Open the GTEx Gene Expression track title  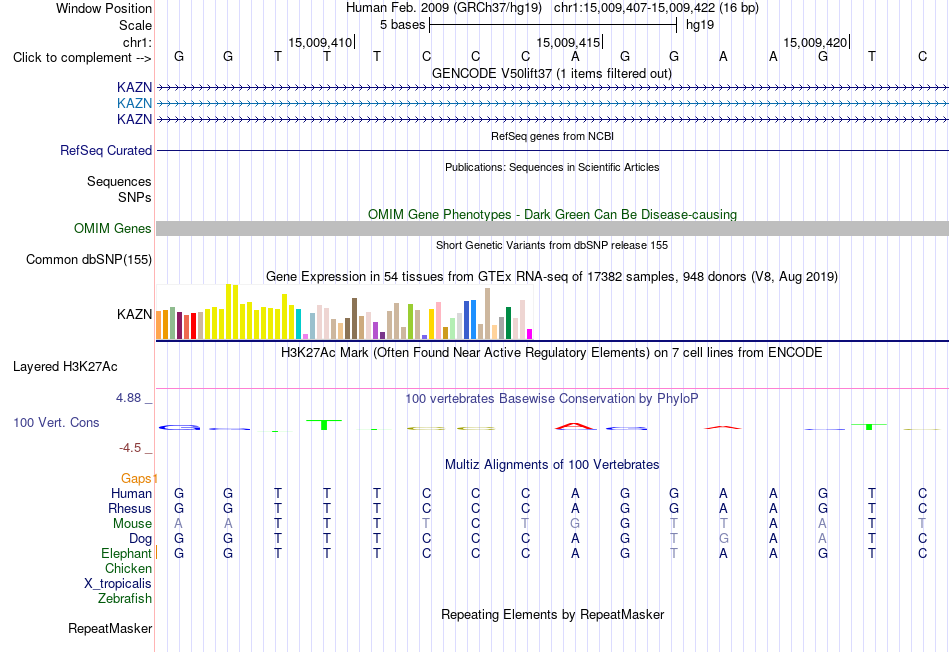point(552,276)
